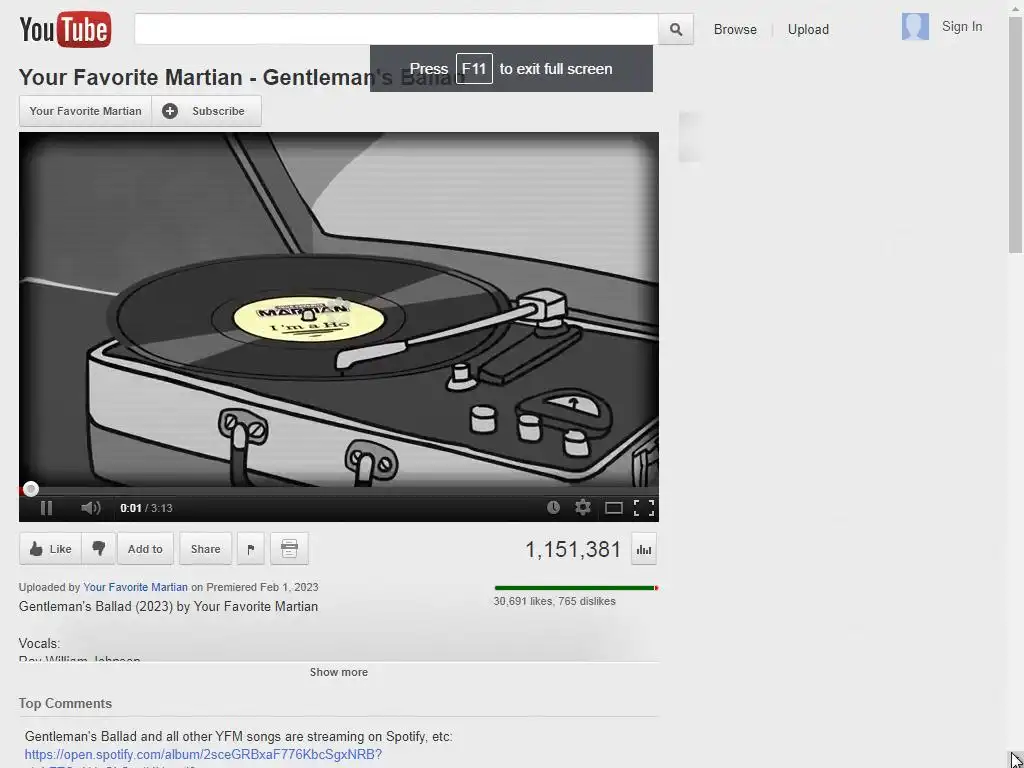Open the transcript icon button
Screen dimensions: 1024x768
click(289, 549)
